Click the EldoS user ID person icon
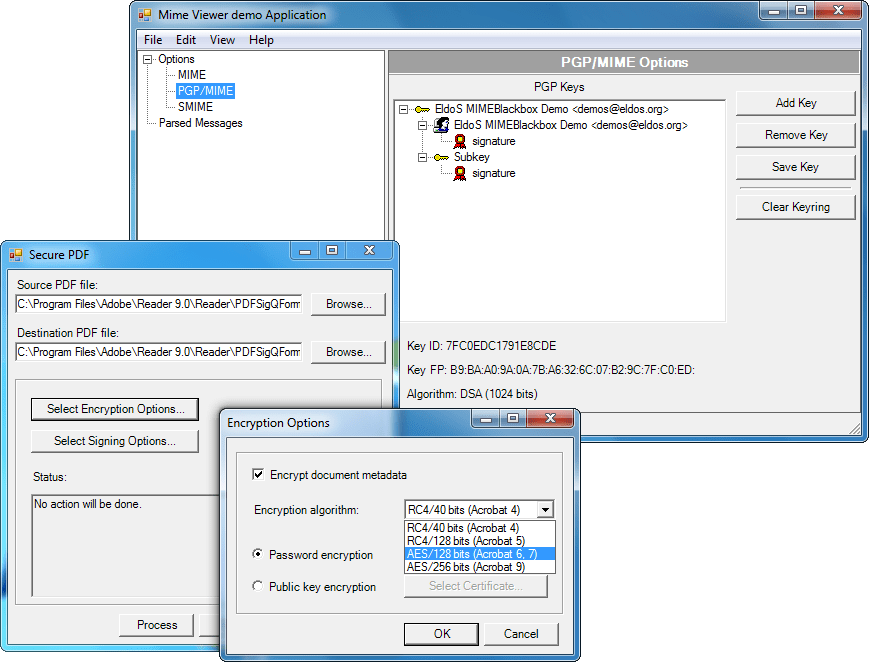This screenshot has width=869, height=662. pyautogui.click(x=442, y=125)
